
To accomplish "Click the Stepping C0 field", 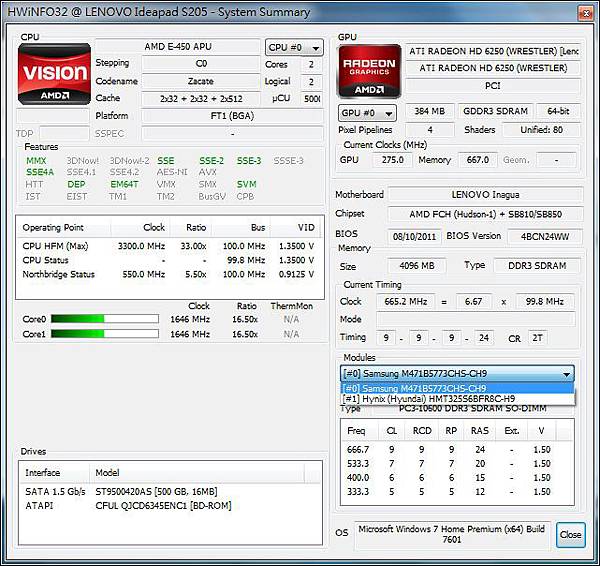I will coord(201,64).
